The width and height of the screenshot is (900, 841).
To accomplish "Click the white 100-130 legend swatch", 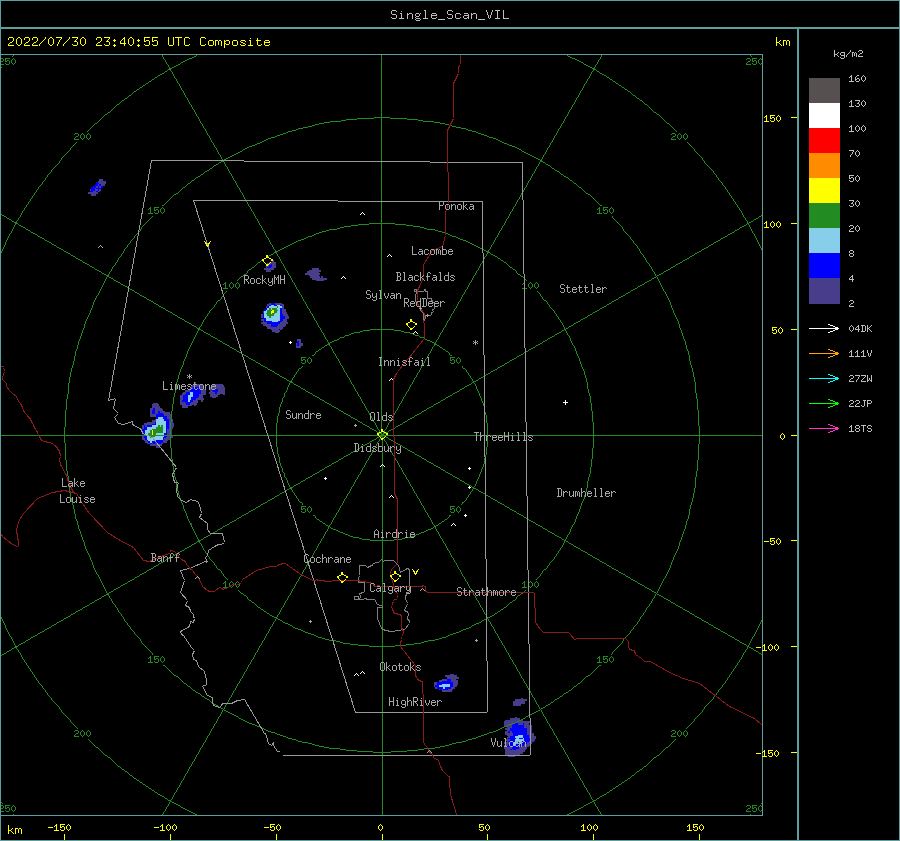I will [x=824, y=115].
